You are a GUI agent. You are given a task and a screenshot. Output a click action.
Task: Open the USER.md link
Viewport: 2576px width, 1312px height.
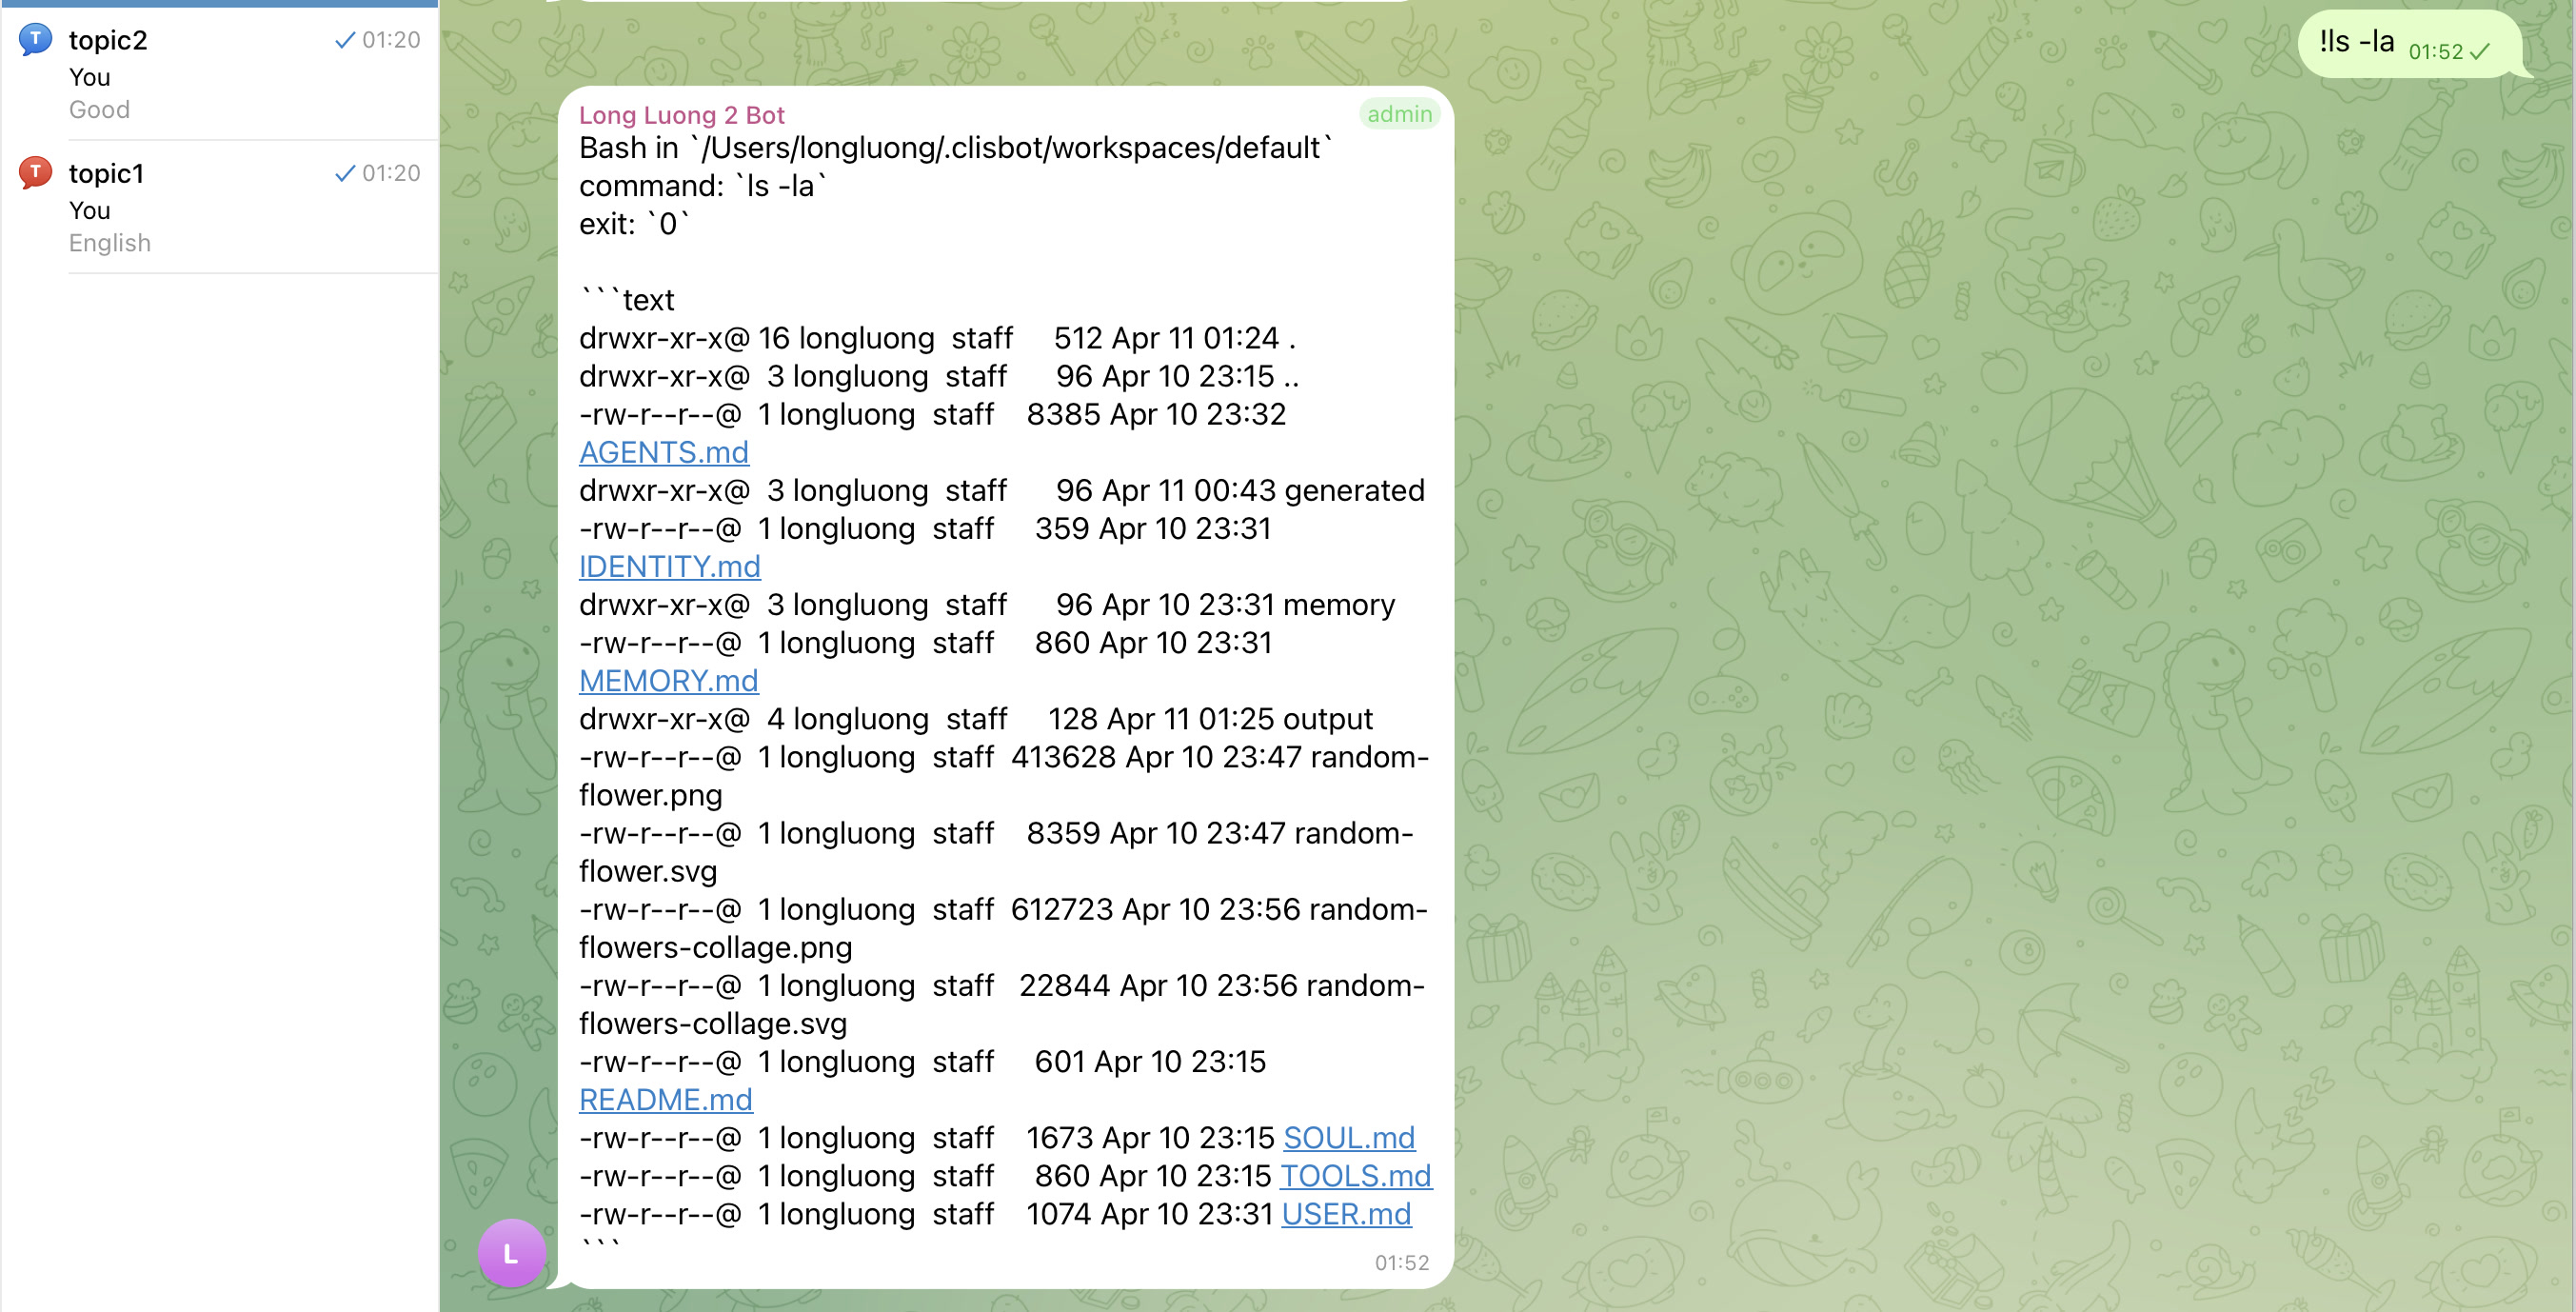(x=1346, y=1214)
